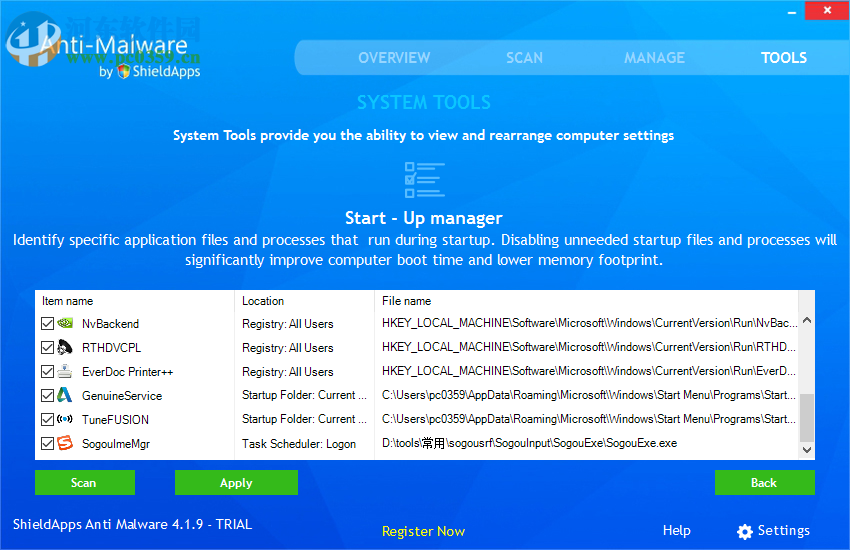The image size is (850, 550).
Task: Click the green Scan button
Action: pyautogui.click(x=85, y=482)
